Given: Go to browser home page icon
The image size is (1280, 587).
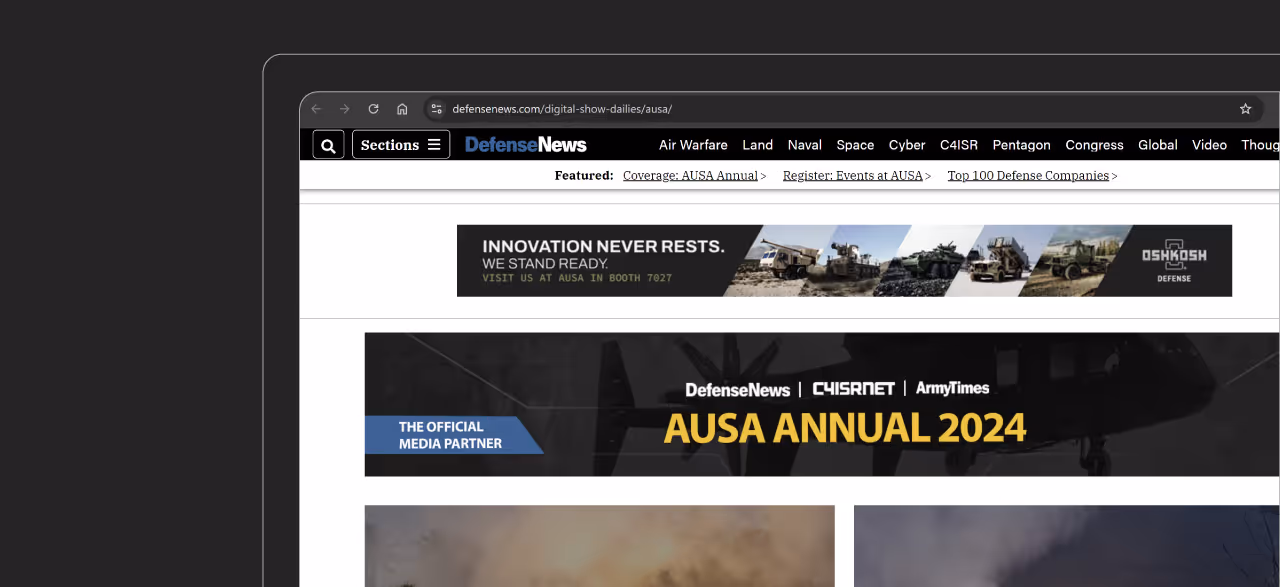Looking at the screenshot, I should pos(402,109).
